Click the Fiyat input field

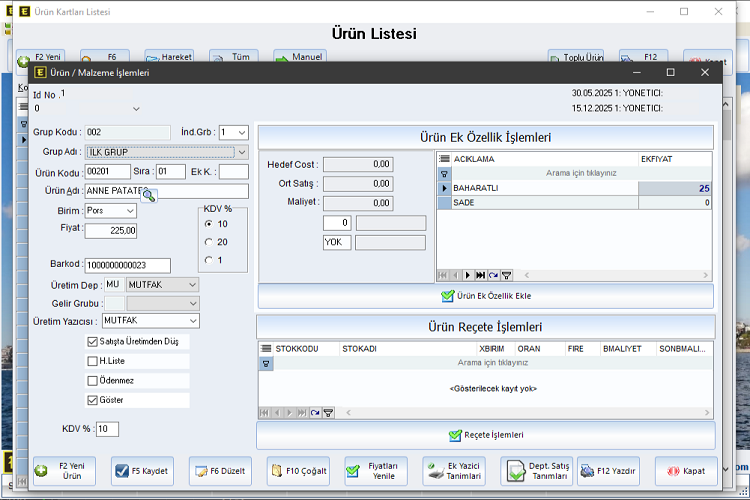[x=111, y=231]
